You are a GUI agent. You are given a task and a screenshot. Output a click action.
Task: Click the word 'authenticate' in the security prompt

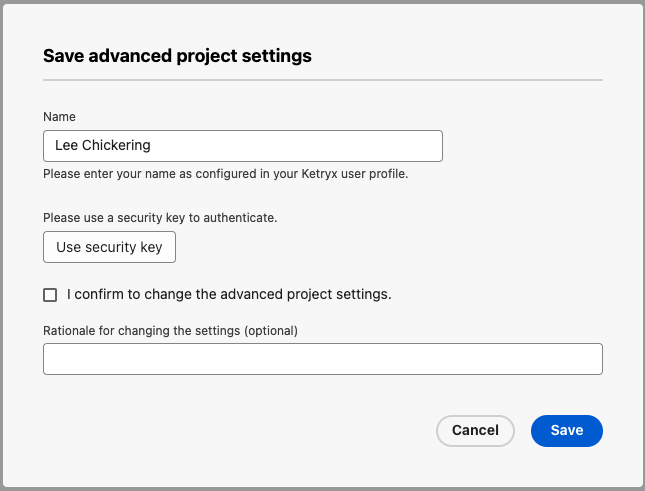(239, 218)
